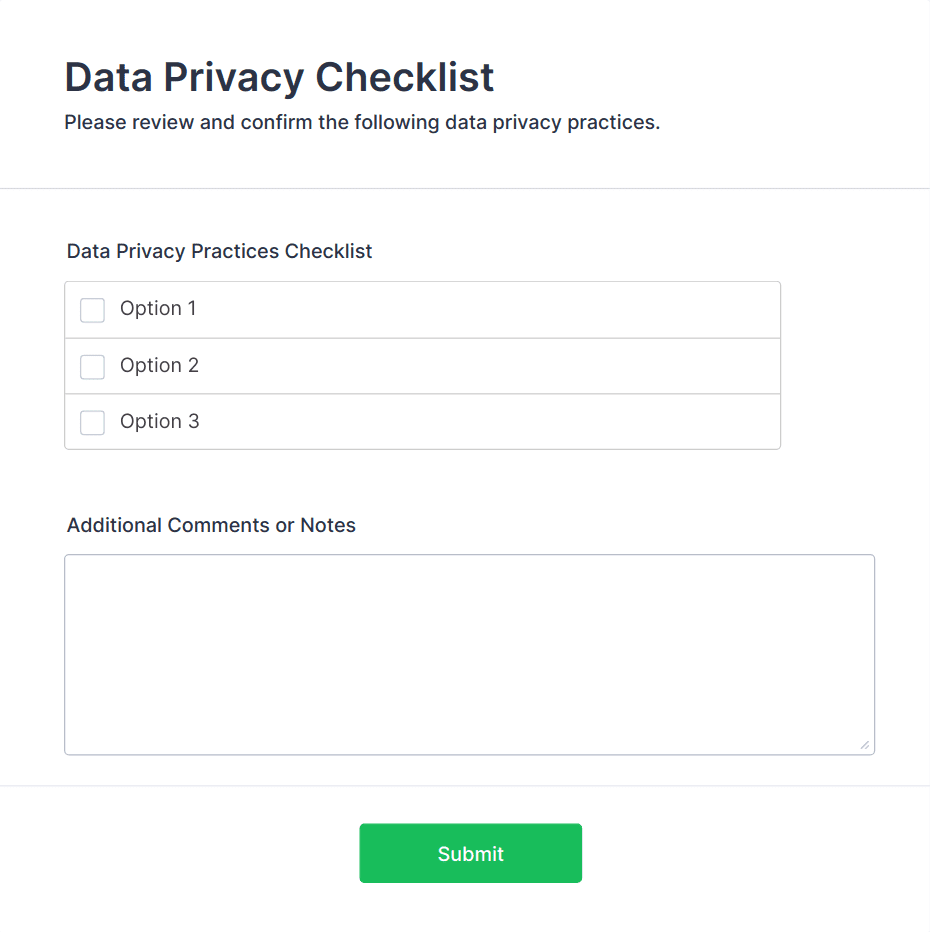
Task: Click empty space in Option 1 row
Action: pos(500,310)
